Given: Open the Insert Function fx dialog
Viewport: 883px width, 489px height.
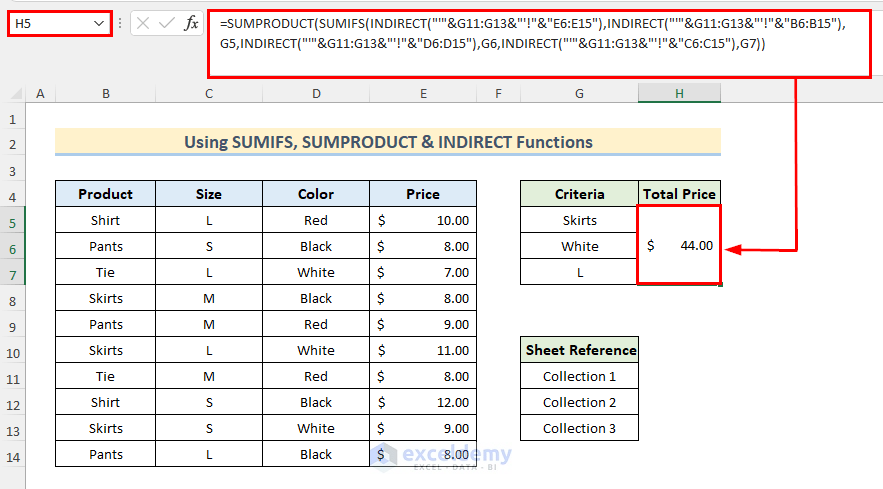Looking at the screenshot, I should click(191, 23).
